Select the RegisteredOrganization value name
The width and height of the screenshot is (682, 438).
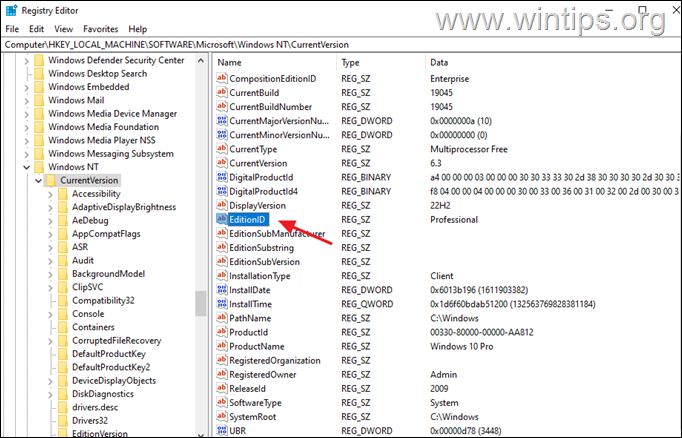pyautogui.click(x=274, y=360)
